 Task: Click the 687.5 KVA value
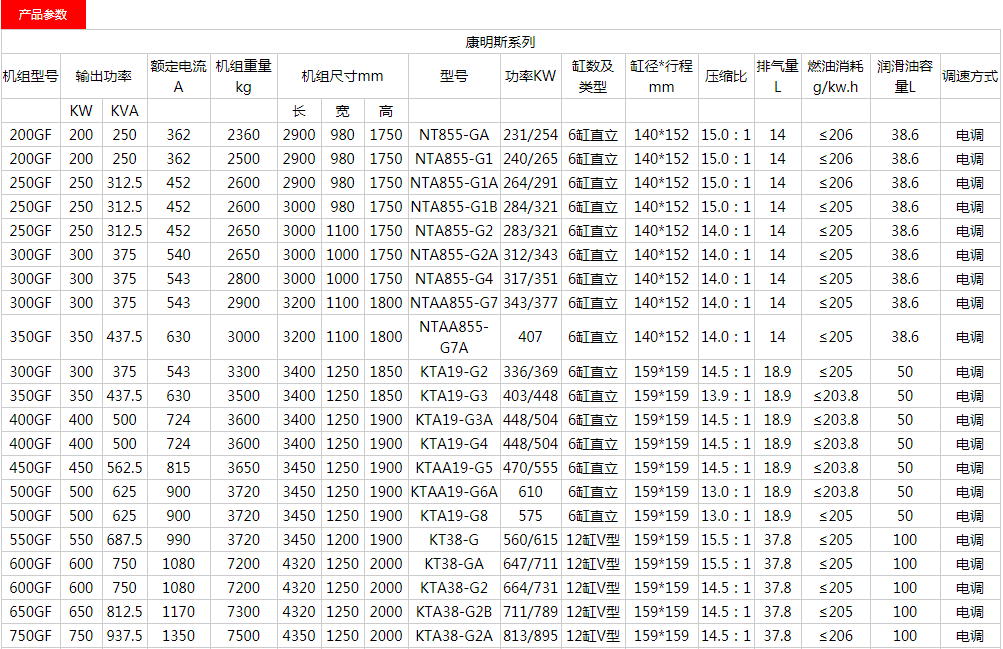click(x=125, y=540)
